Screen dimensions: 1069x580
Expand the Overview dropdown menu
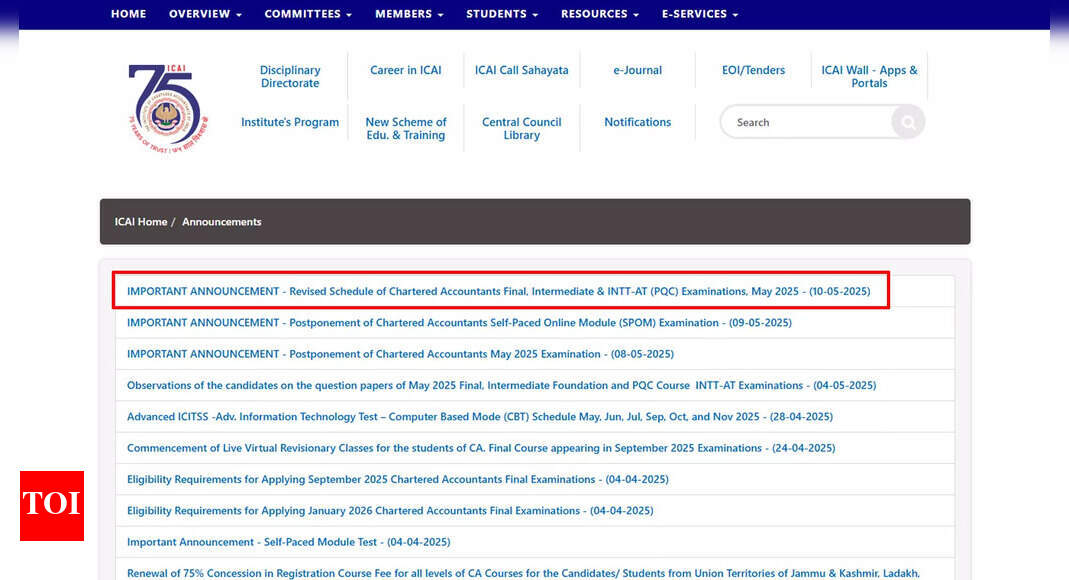pos(205,14)
